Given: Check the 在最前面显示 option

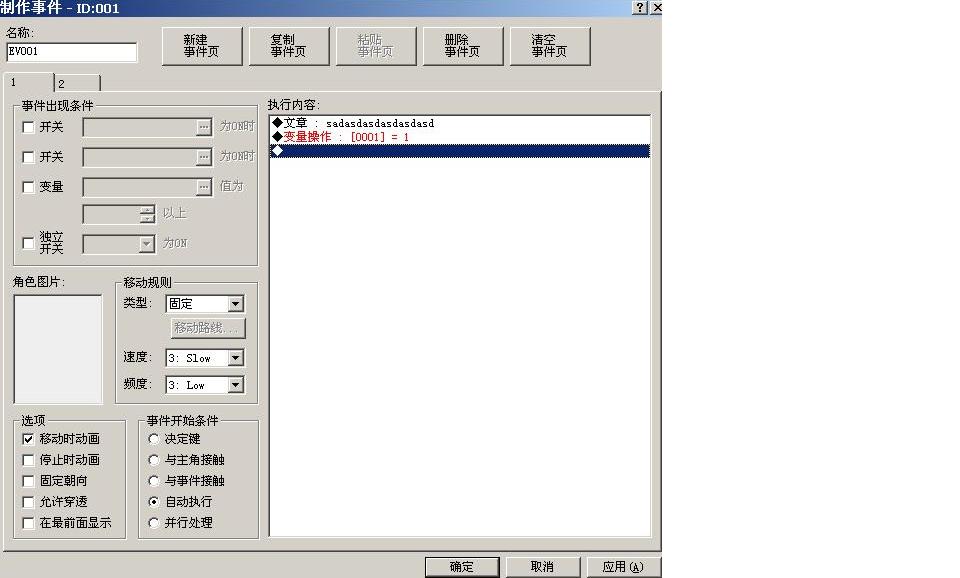Looking at the screenshot, I should coord(28,523).
